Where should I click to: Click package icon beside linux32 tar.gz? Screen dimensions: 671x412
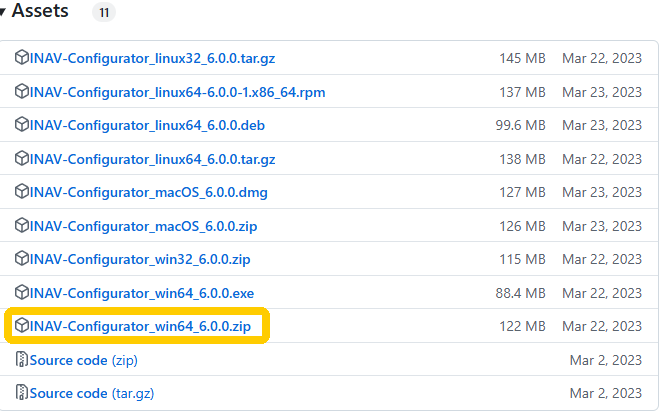click(21, 57)
